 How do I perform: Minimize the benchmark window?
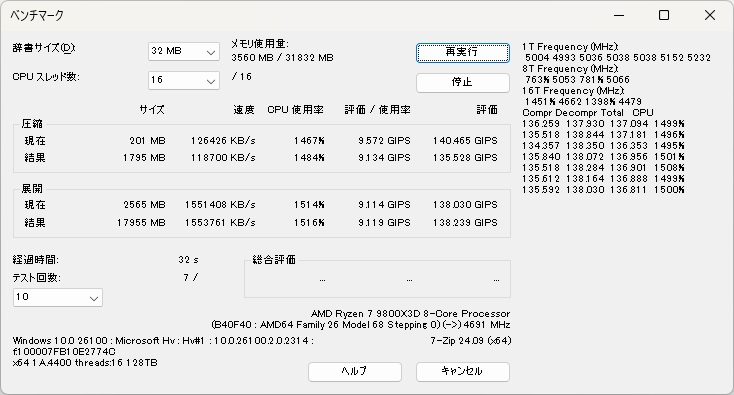(619, 15)
